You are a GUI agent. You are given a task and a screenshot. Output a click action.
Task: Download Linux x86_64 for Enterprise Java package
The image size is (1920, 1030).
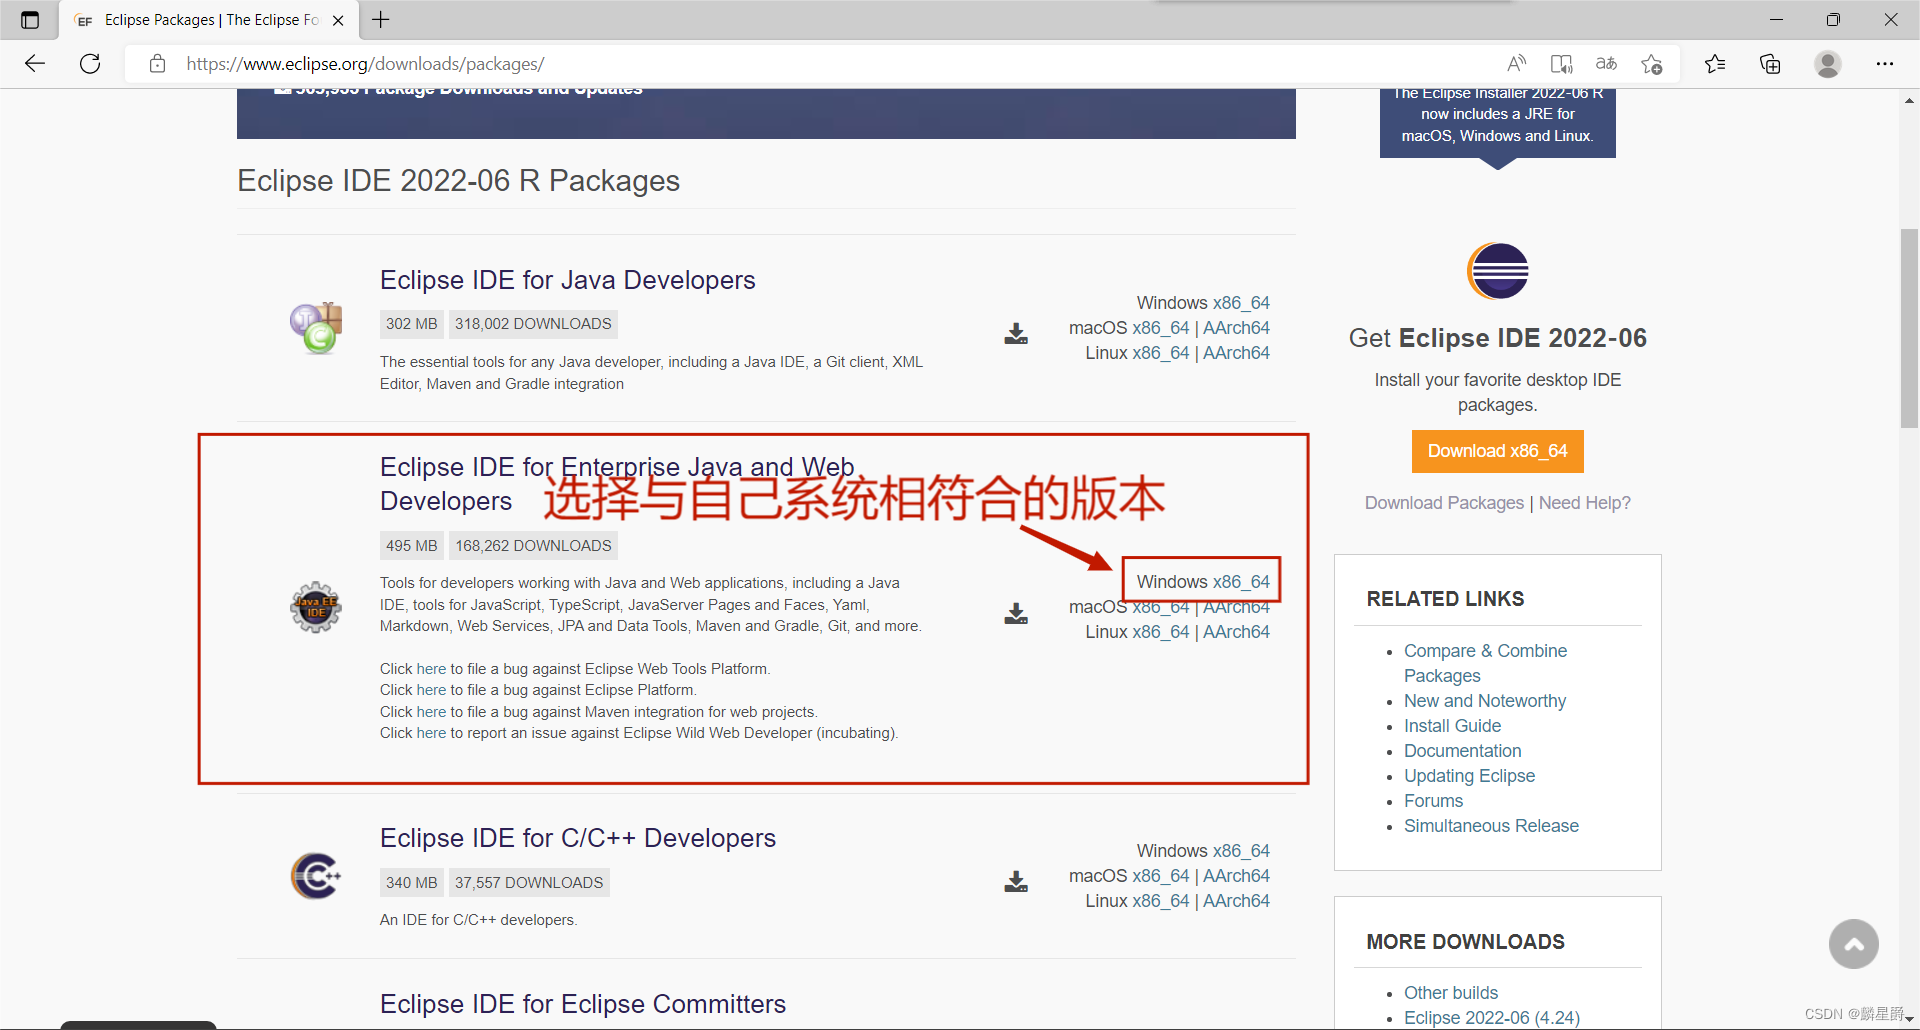coord(1161,632)
